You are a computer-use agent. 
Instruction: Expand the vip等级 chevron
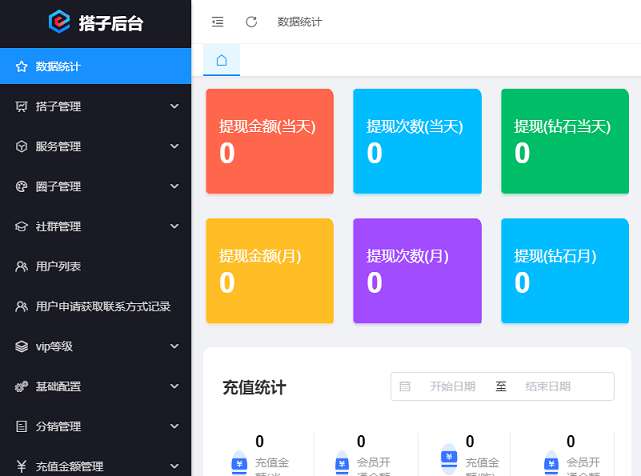point(175,346)
